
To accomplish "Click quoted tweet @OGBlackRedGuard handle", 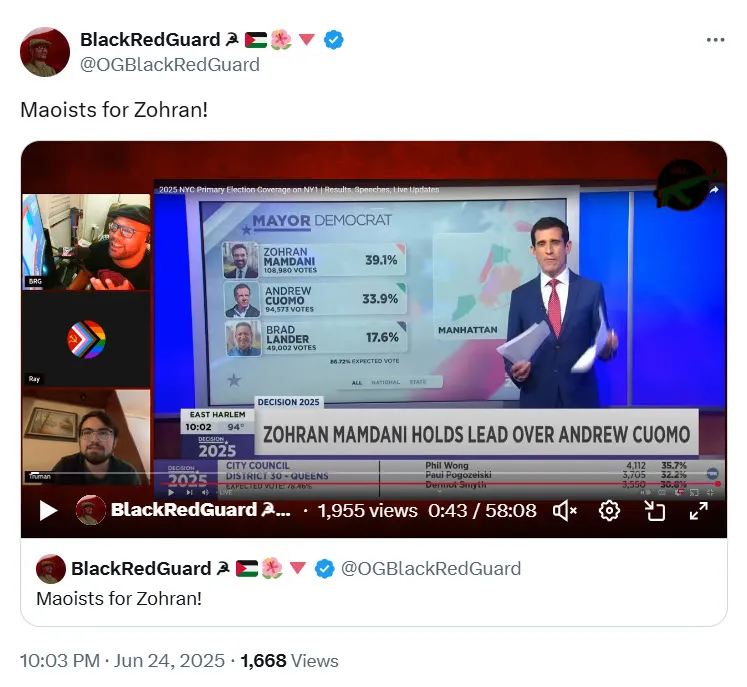I will pyautogui.click(x=431, y=569).
